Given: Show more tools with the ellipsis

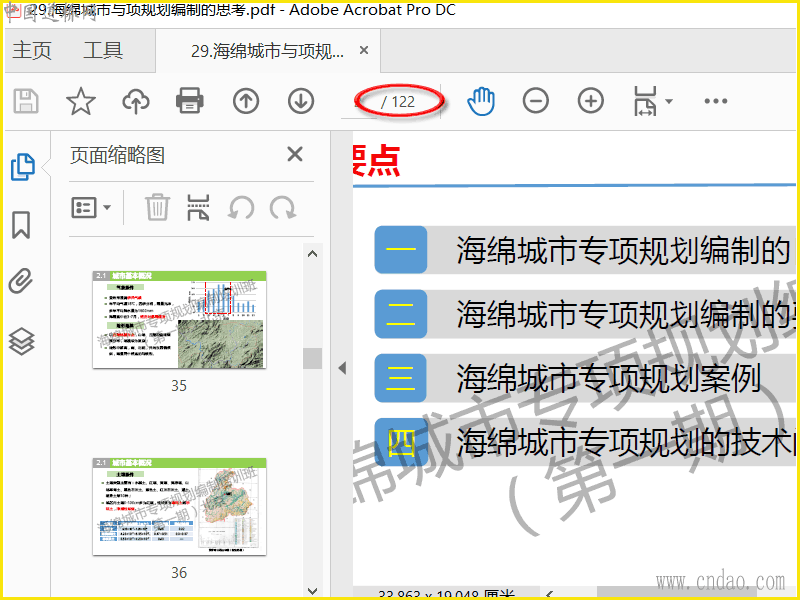Looking at the screenshot, I should (x=716, y=101).
